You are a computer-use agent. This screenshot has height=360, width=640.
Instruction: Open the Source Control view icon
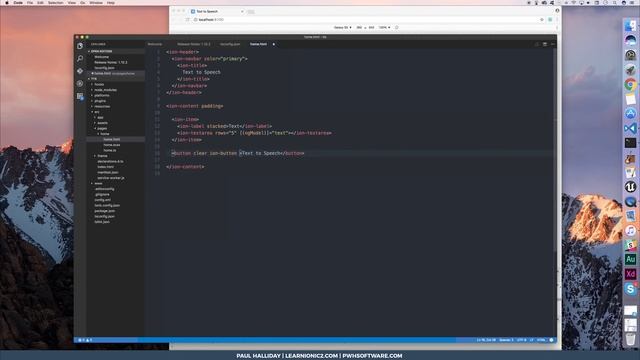[x=80, y=71]
